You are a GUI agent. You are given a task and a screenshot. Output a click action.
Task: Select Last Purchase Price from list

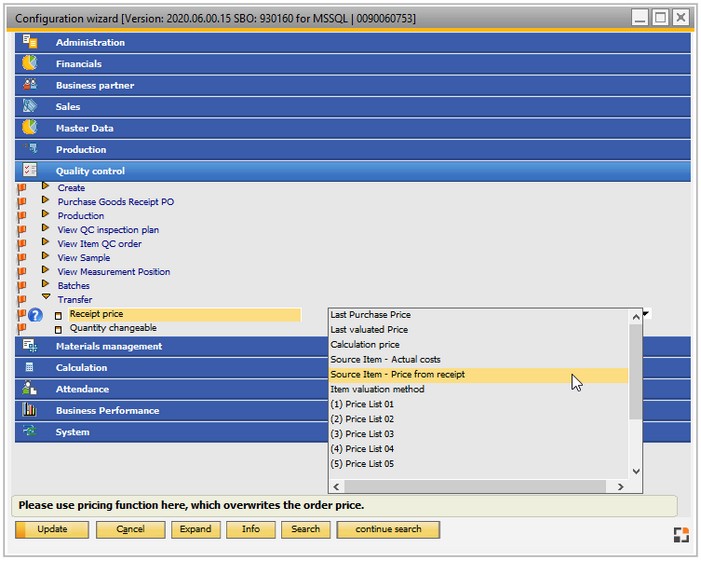(370, 315)
